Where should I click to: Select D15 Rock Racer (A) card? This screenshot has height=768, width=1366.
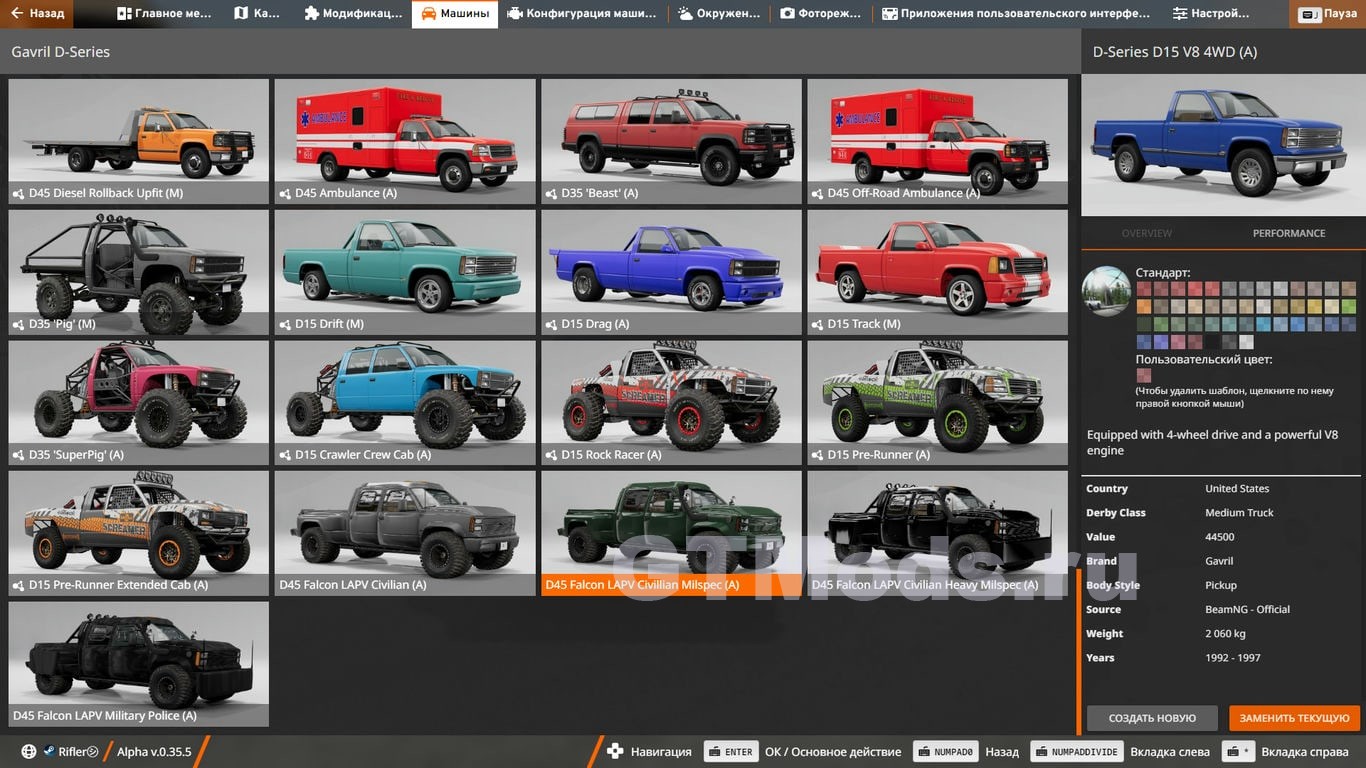[x=671, y=403]
